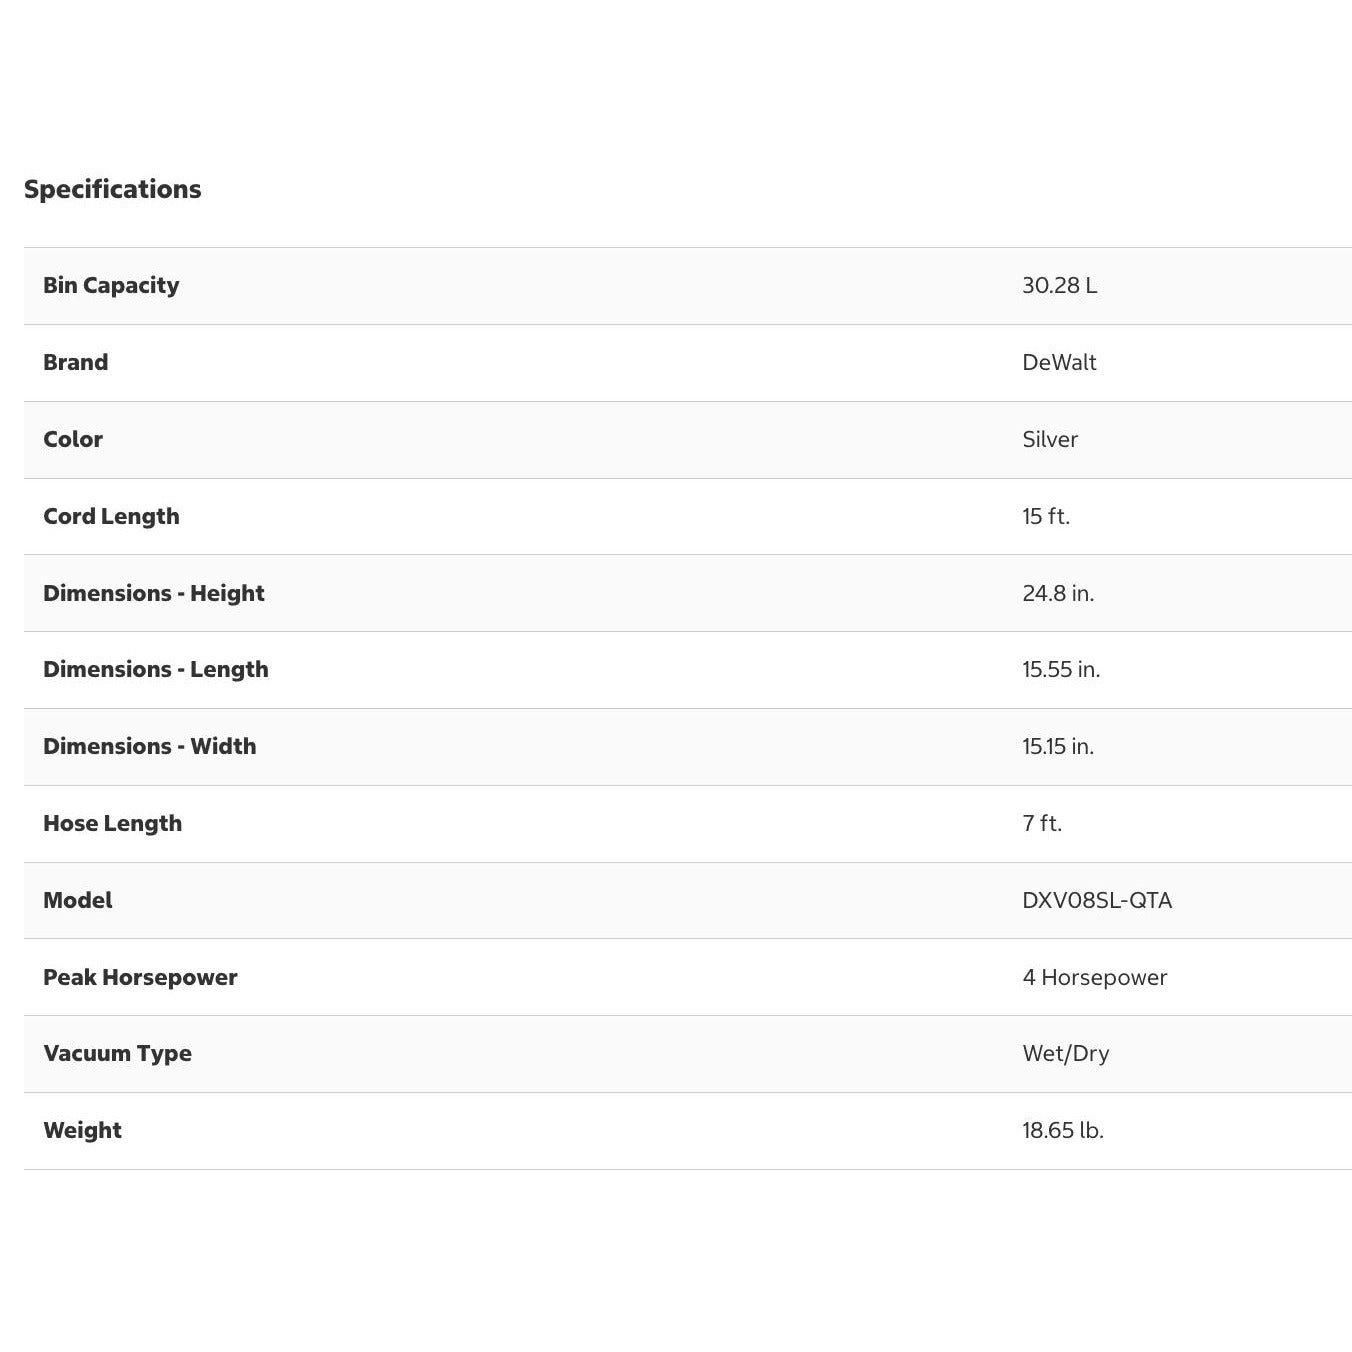Select the DeWalt brand value

[x=1059, y=362]
